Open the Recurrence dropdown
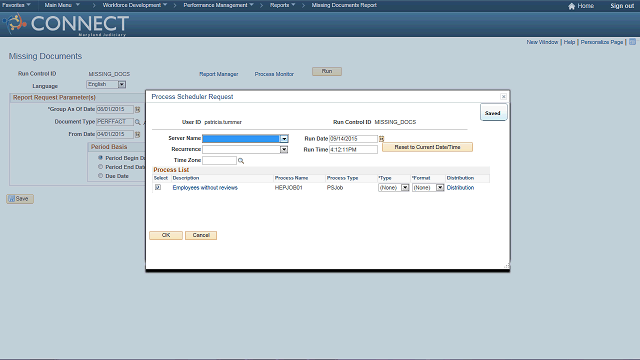The image size is (640, 360). (x=284, y=150)
